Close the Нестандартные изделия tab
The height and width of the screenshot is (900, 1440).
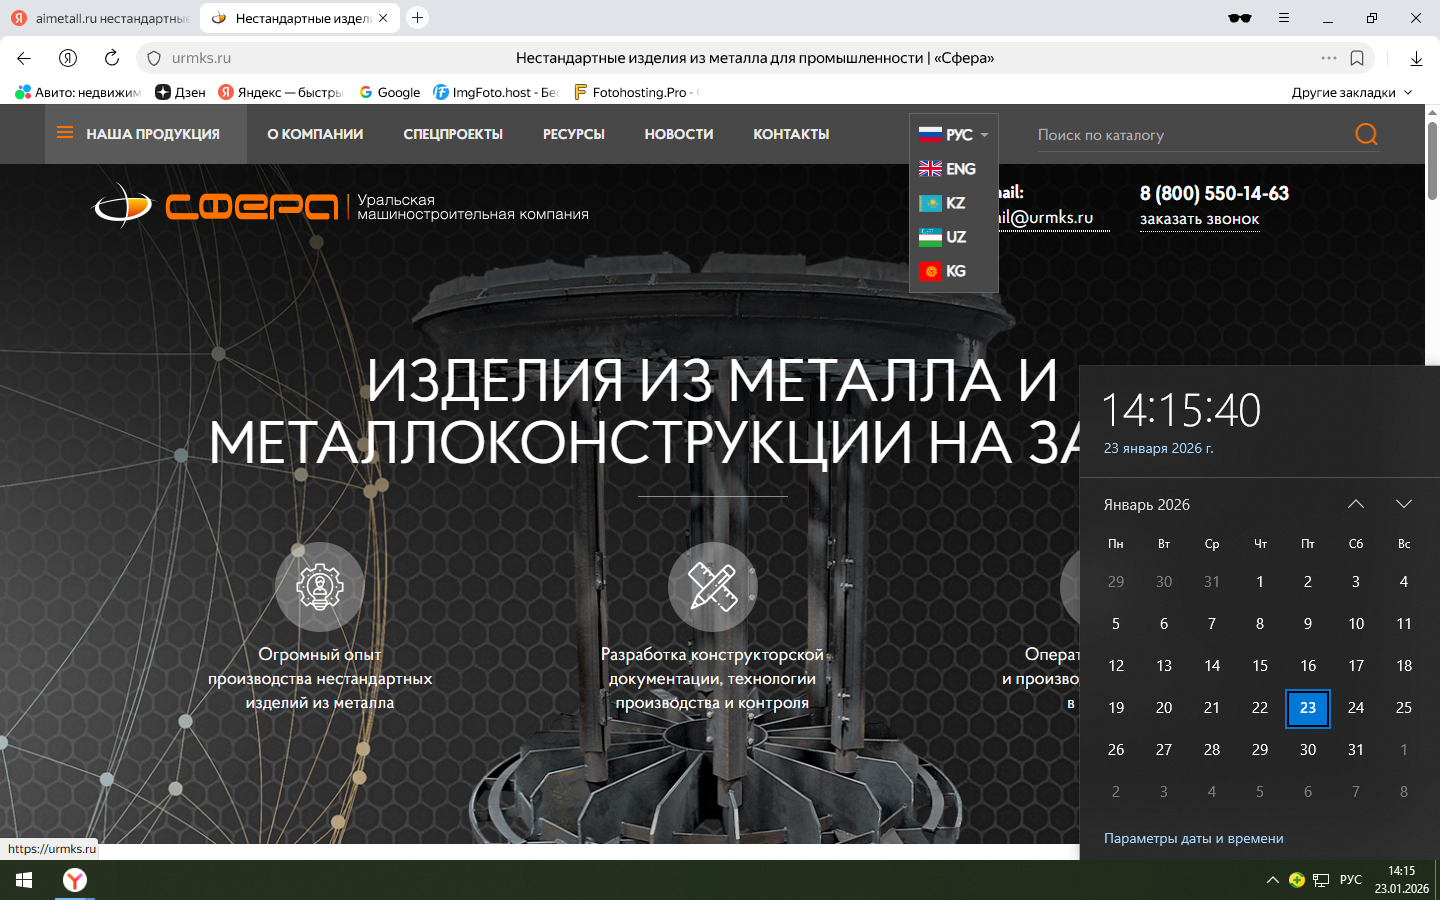383,18
